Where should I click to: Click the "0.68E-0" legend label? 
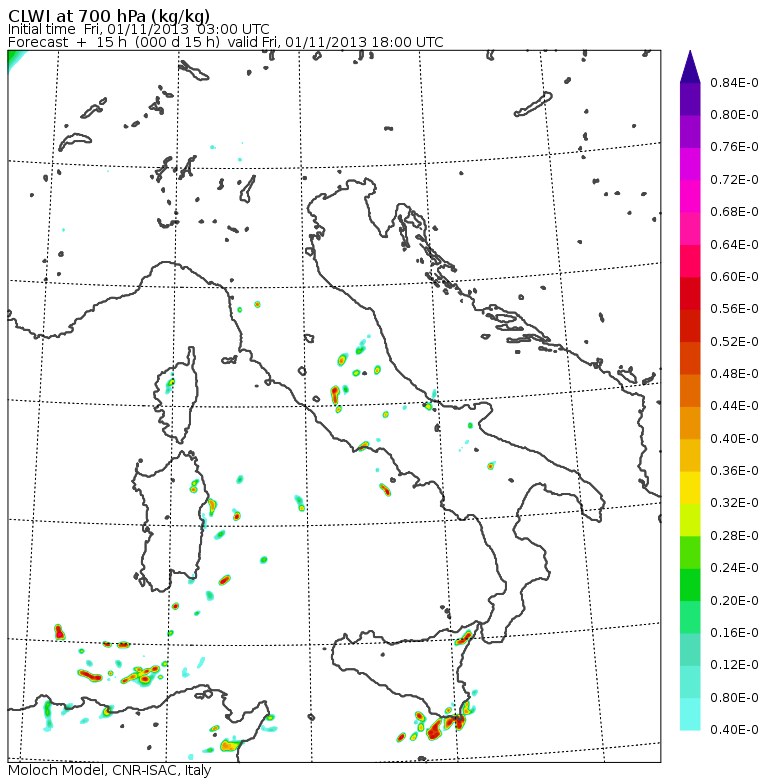coord(734,212)
